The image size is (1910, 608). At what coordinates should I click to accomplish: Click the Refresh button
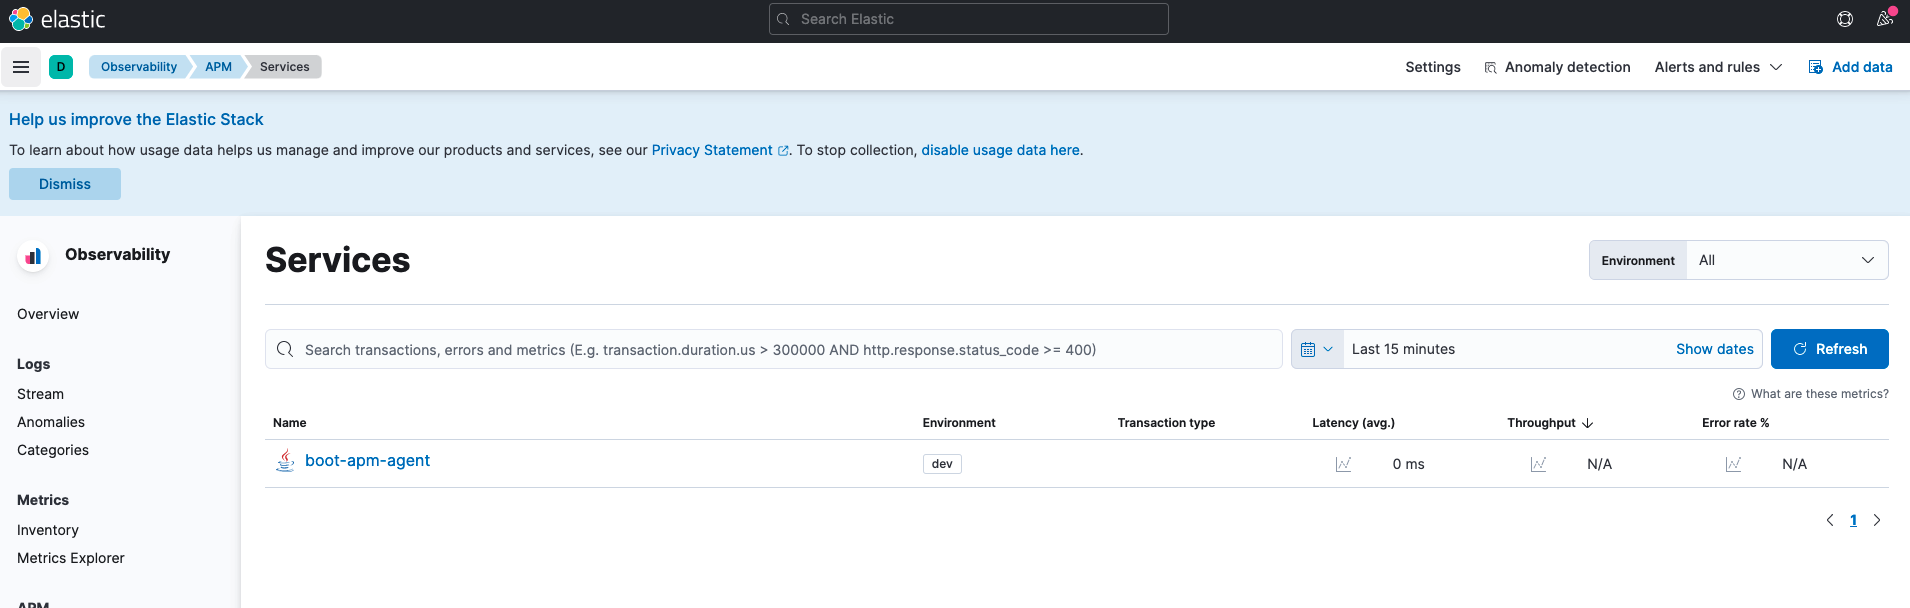point(1829,349)
